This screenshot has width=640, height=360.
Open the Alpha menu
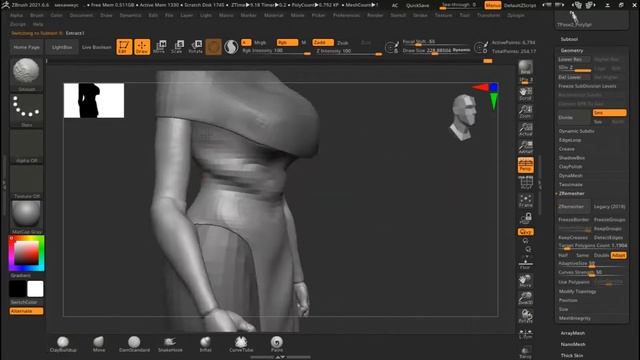point(16,15)
